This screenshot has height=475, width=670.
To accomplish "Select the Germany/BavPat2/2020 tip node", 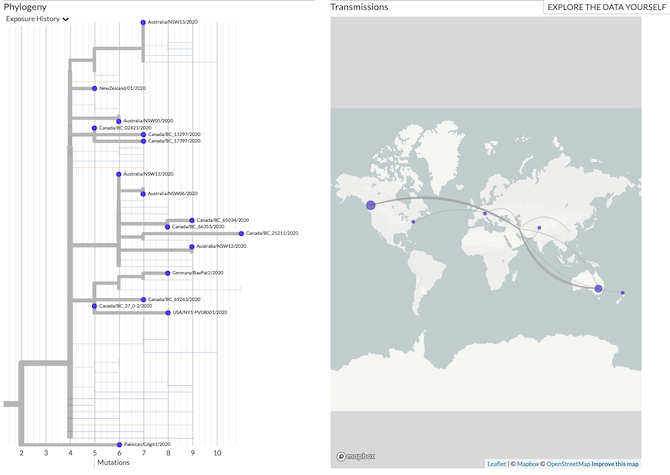I will (167, 272).
